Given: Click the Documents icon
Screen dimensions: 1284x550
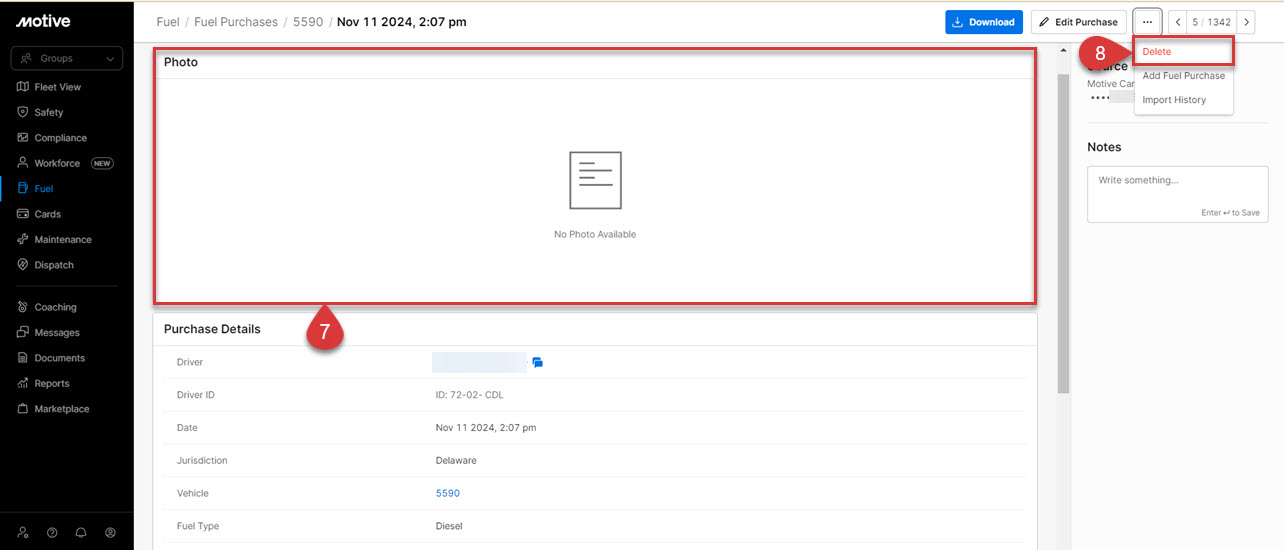Looking at the screenshot, I should coord(23,358).
